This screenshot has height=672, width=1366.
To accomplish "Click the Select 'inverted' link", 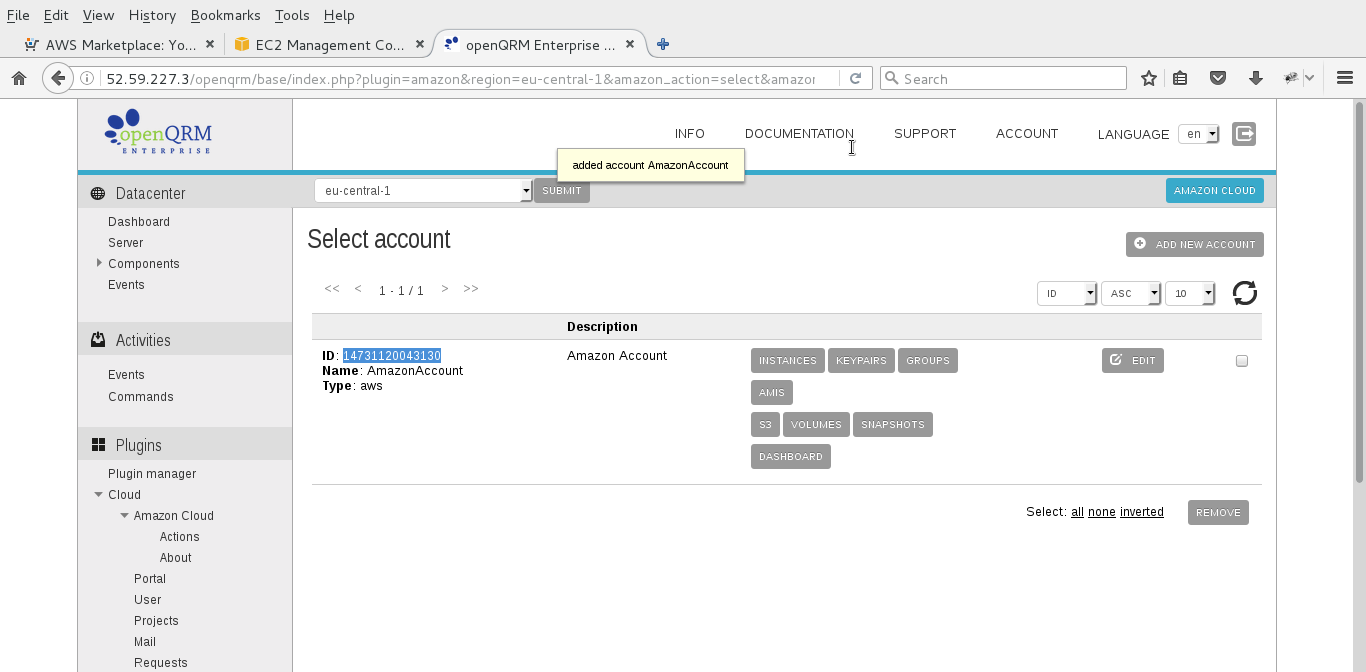I will (x=1142, y=512).
